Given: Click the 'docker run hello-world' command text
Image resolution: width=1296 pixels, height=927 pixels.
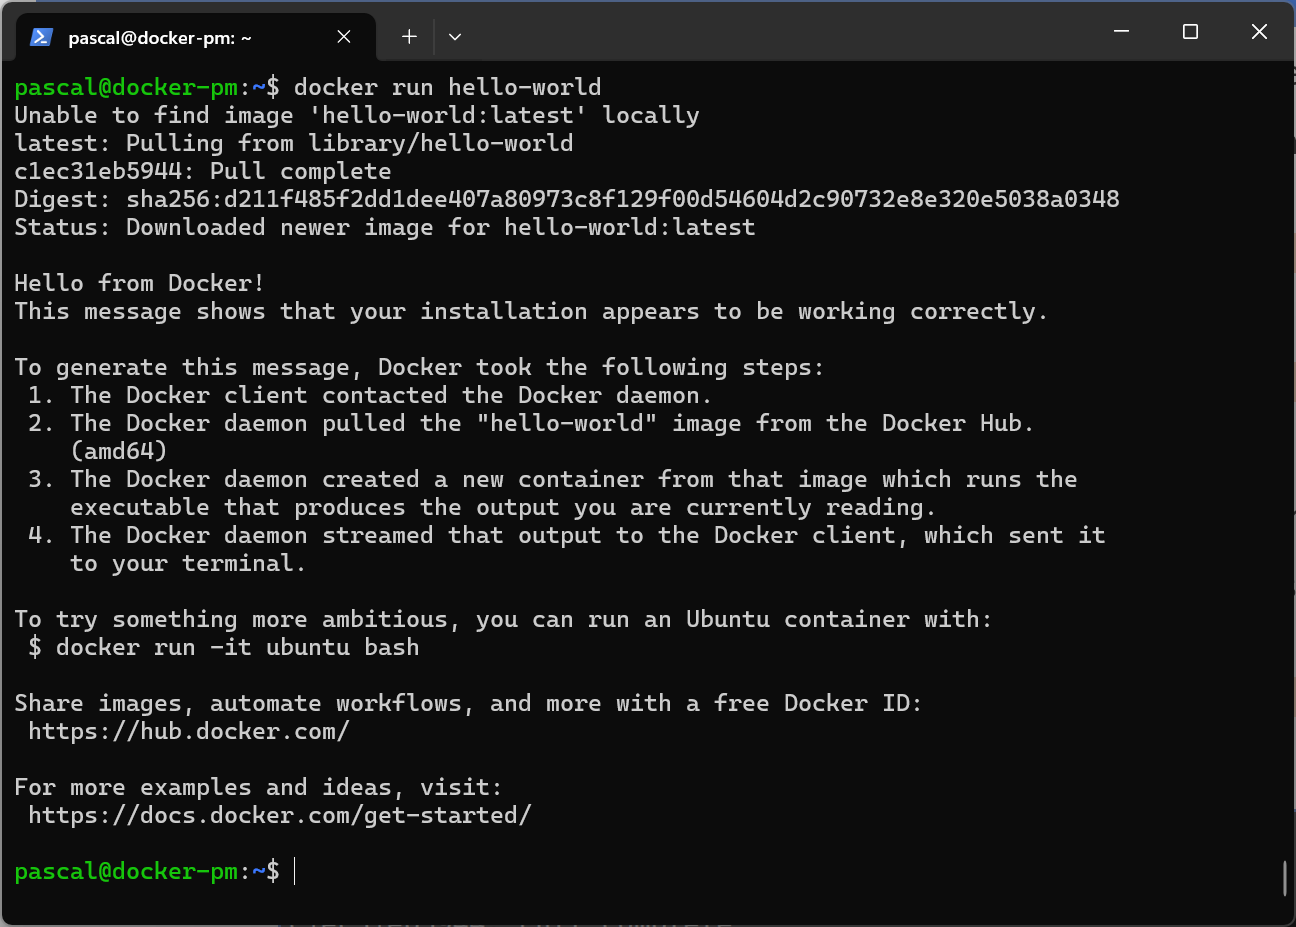Looking at the screenshot, I should point(447,87).
